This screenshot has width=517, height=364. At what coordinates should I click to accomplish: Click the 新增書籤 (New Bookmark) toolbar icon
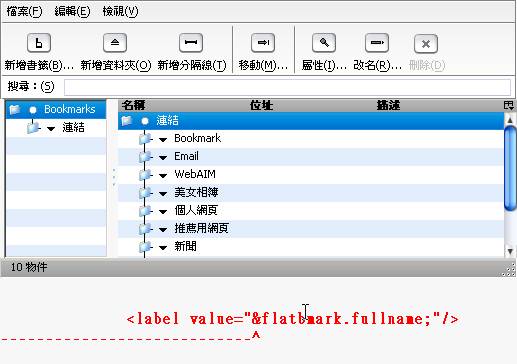click(39, 43)
